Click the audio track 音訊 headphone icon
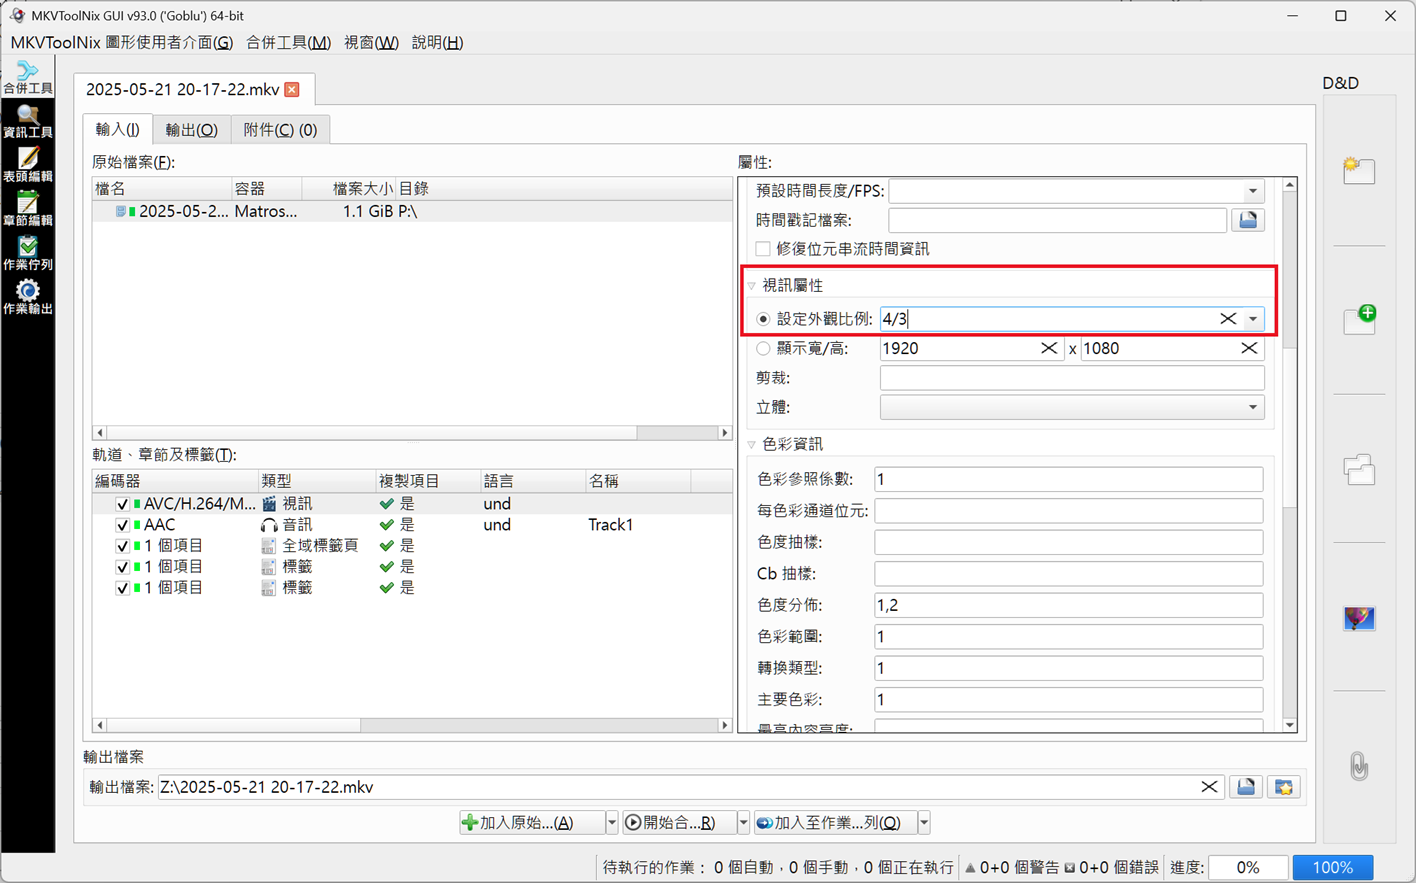Screen dimensions: 1416x883 coord(269,525)
